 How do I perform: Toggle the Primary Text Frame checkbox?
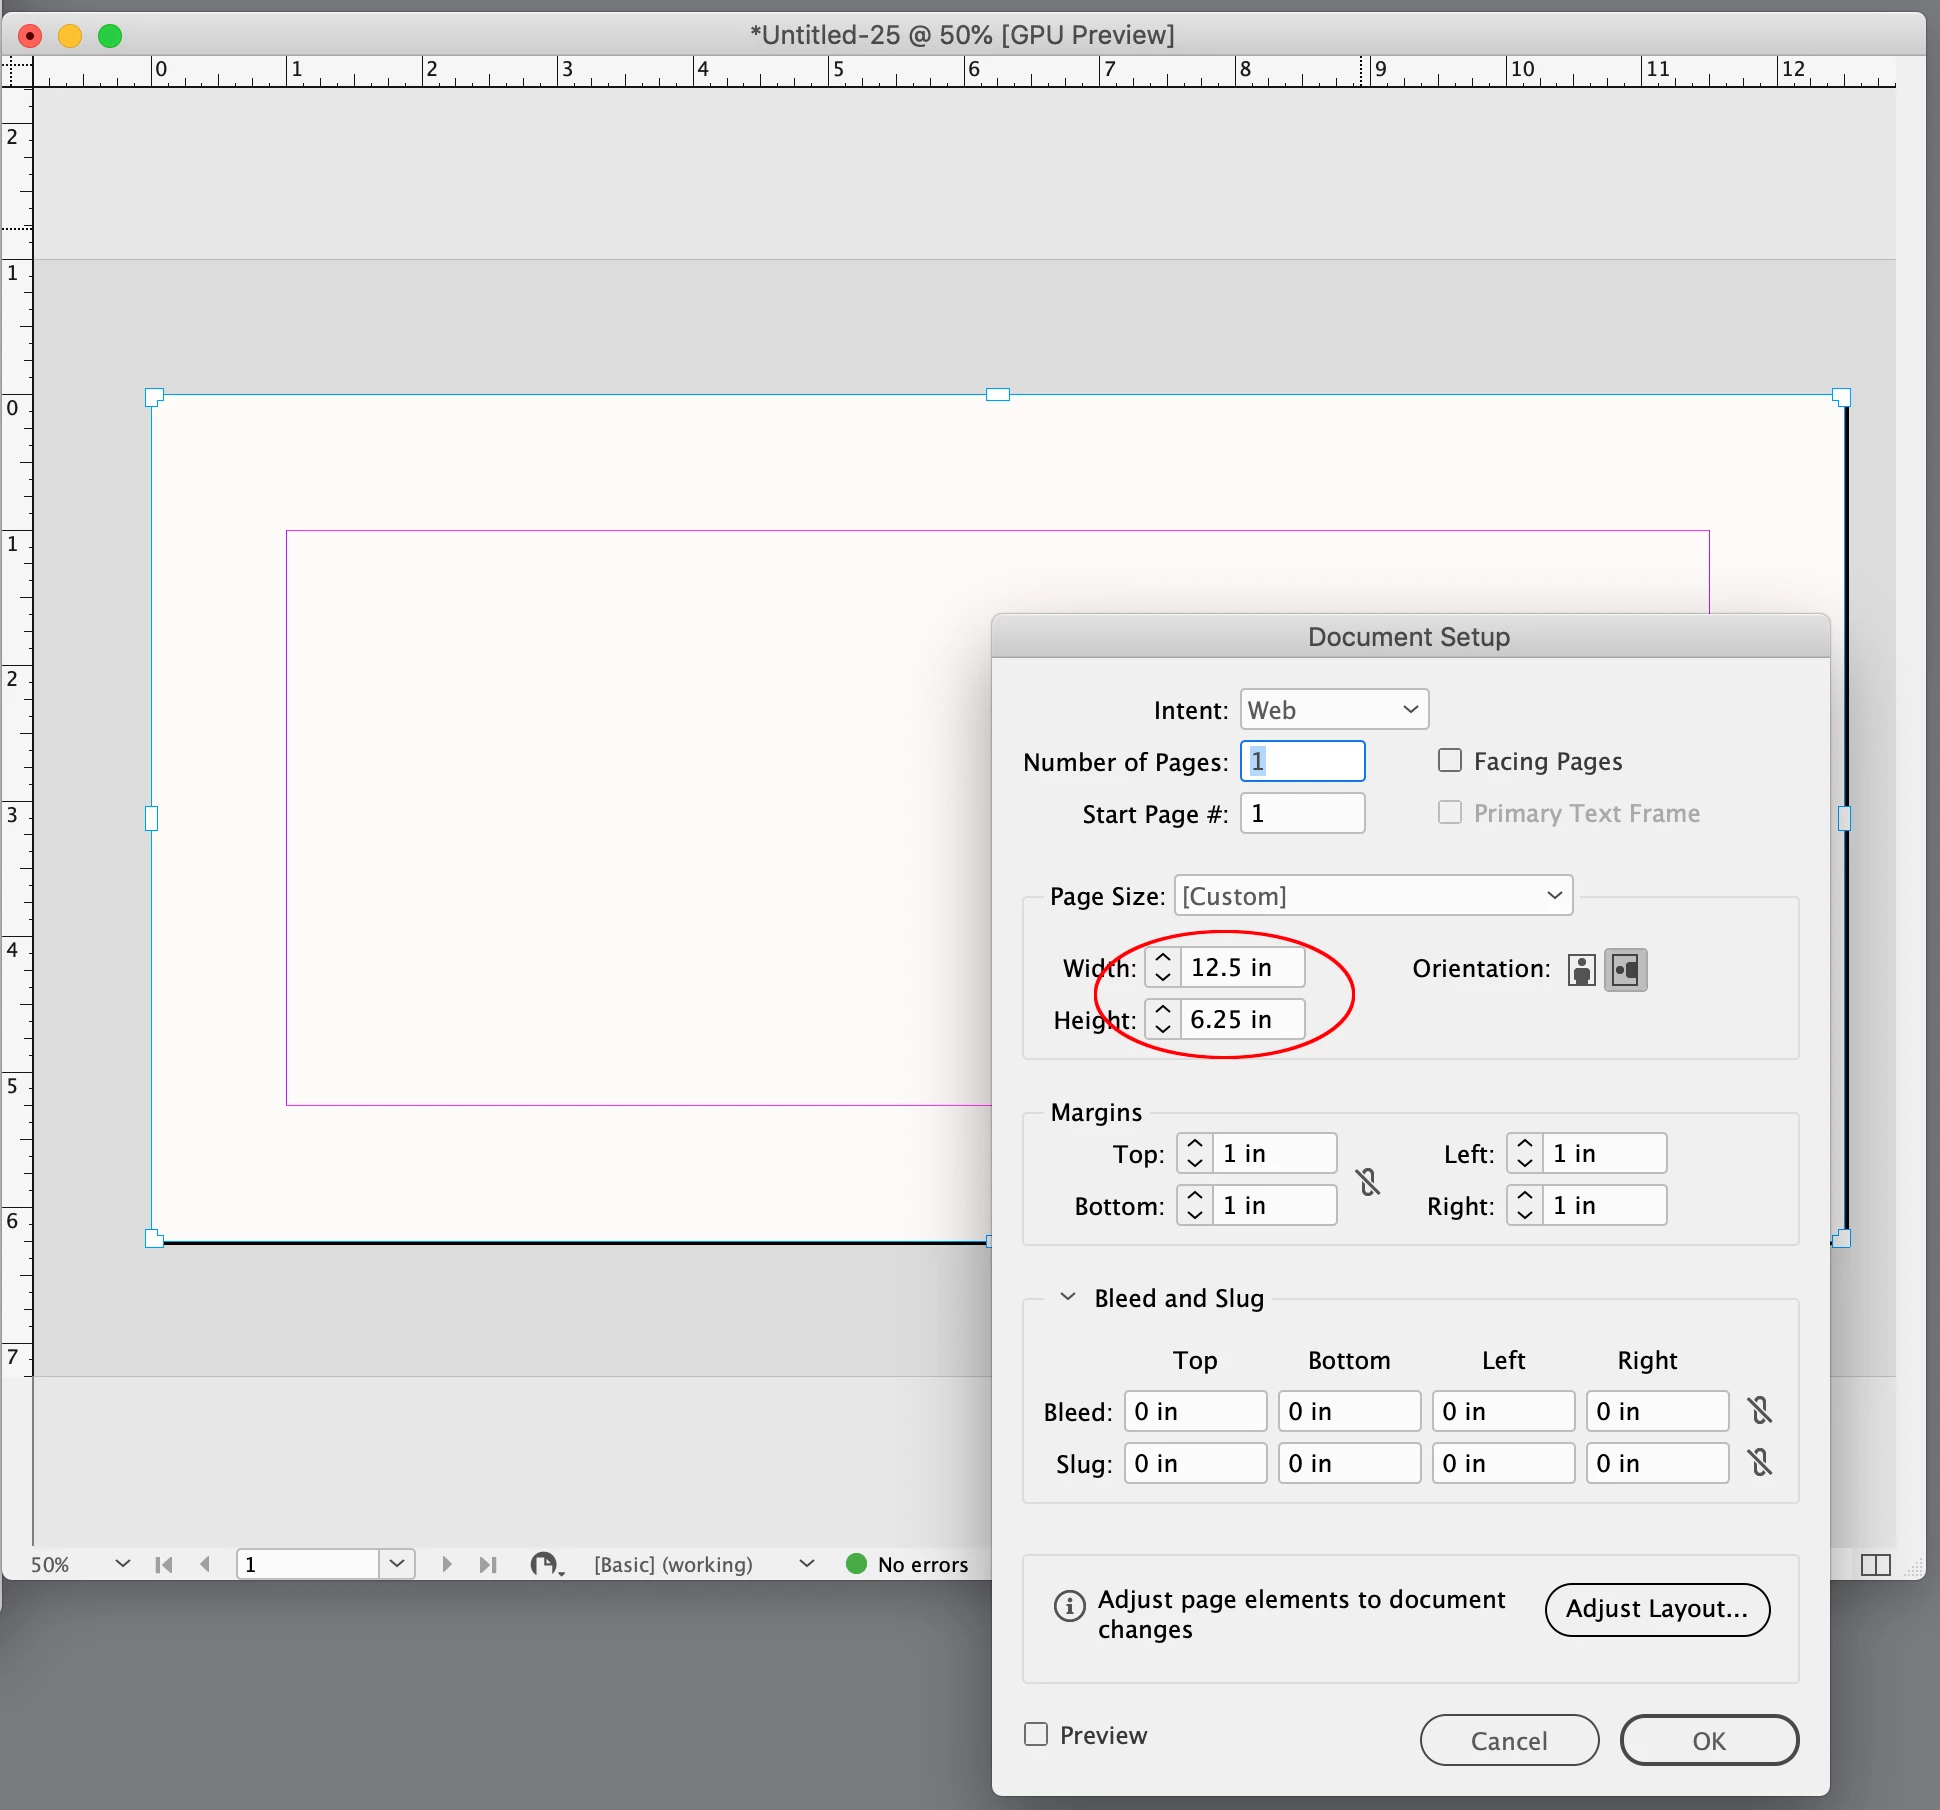pos(1450,813)
